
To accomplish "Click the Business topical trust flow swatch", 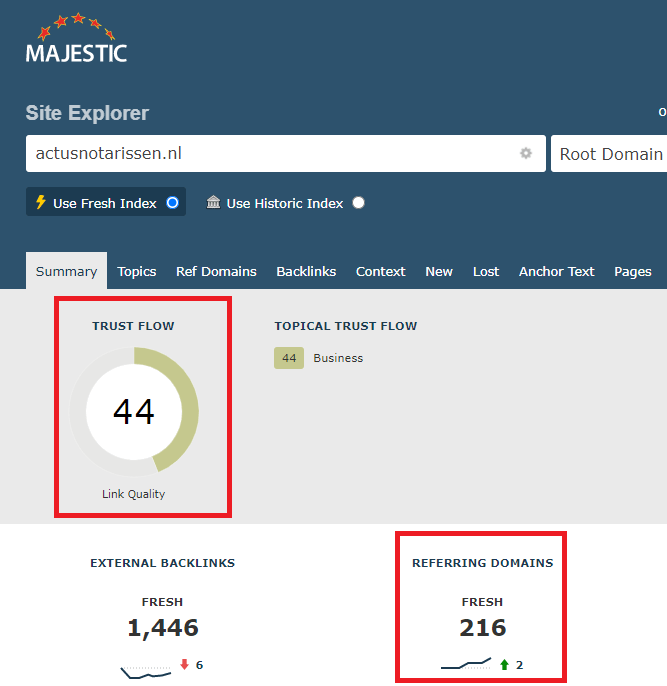I will point(289,358).
